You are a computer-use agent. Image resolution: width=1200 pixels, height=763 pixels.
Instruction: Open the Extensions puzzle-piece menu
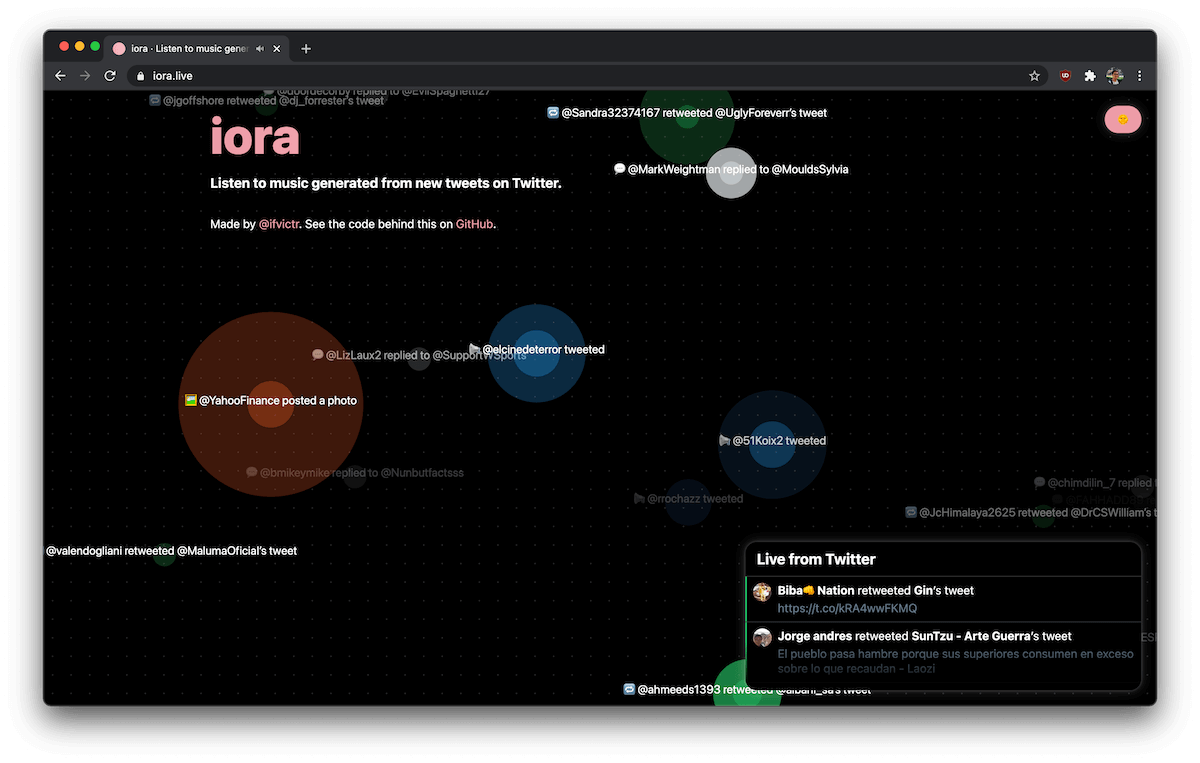[1090, 76]
